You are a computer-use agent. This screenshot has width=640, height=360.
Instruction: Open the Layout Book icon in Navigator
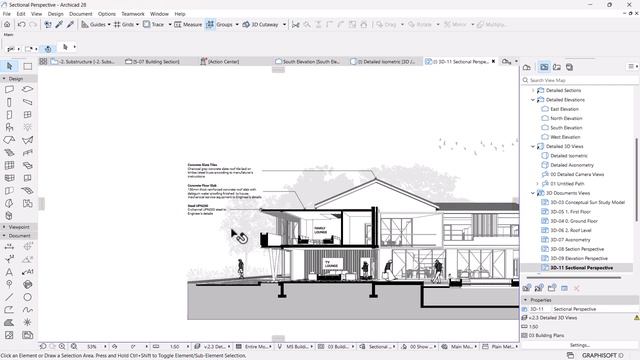(x=557, y=67)
